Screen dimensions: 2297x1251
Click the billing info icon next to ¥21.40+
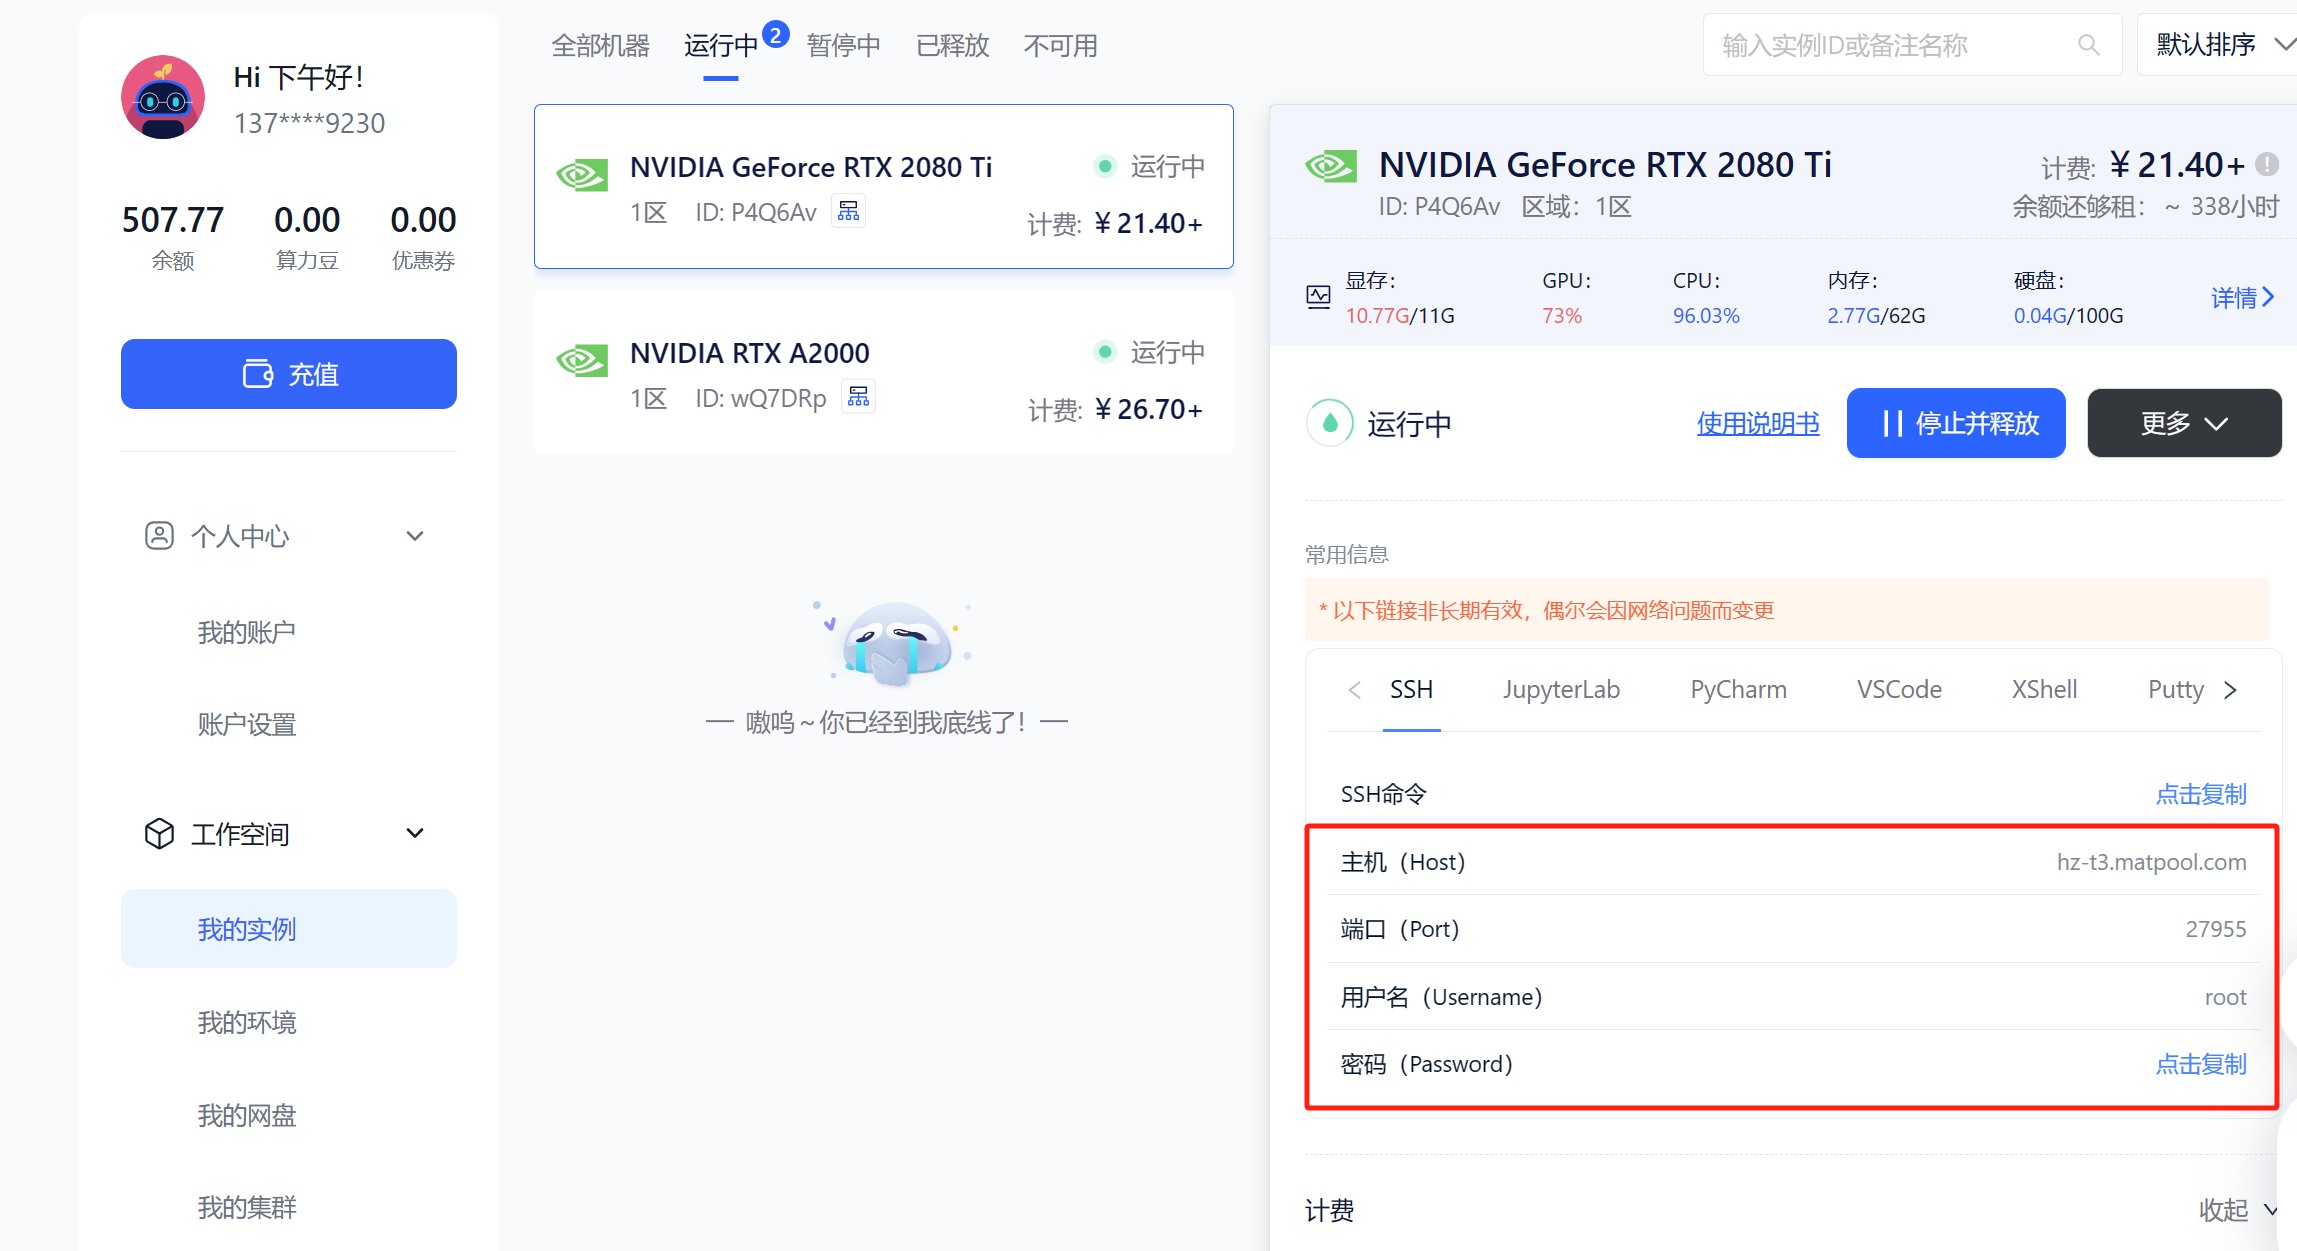pyautogui.click(x=2268, y=164)
